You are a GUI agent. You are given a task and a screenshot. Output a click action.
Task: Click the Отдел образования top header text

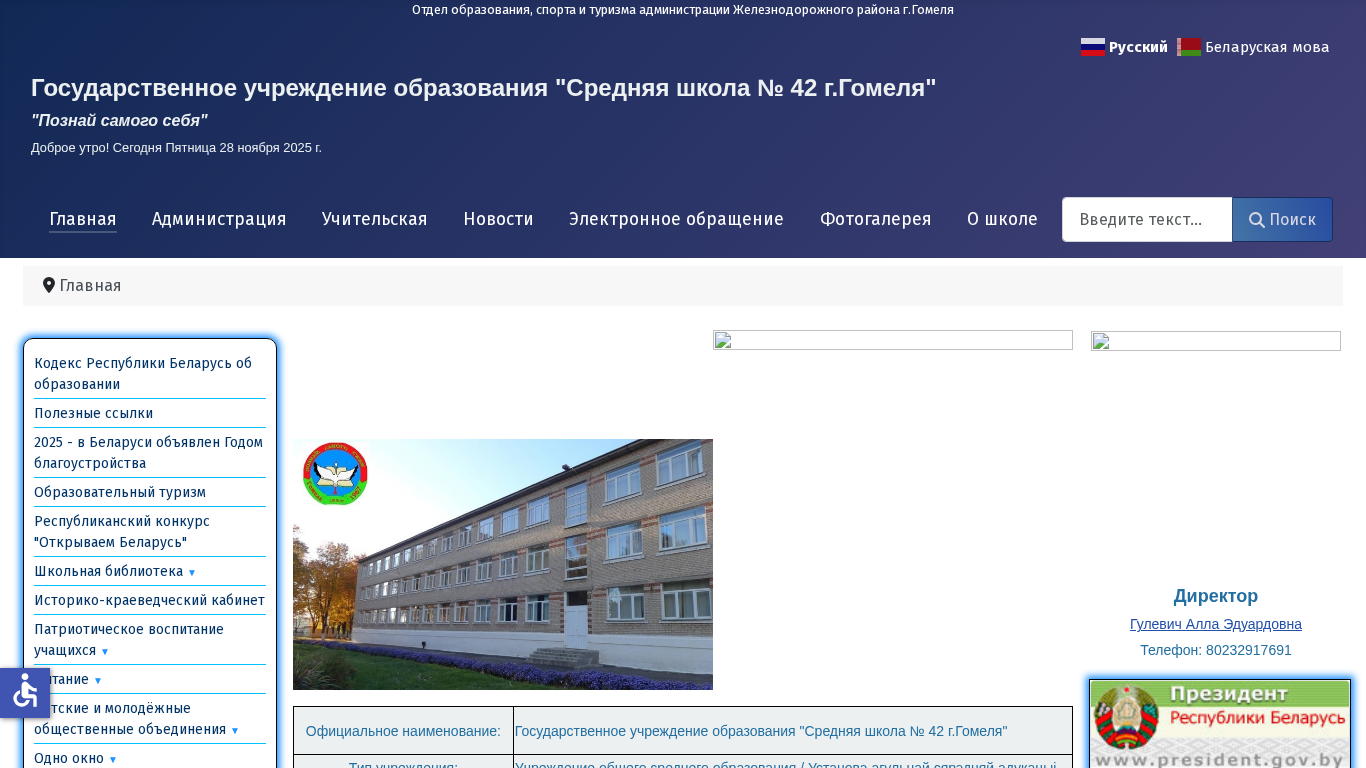coord(683,10)
